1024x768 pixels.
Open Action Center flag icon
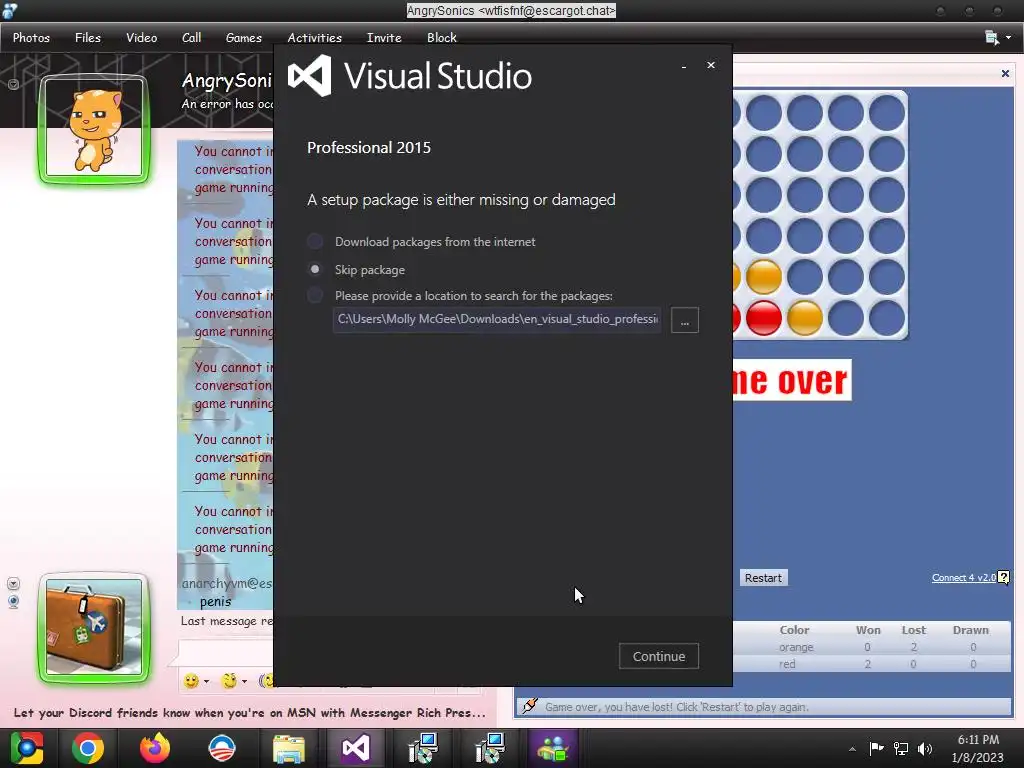[x=876, y=748]
